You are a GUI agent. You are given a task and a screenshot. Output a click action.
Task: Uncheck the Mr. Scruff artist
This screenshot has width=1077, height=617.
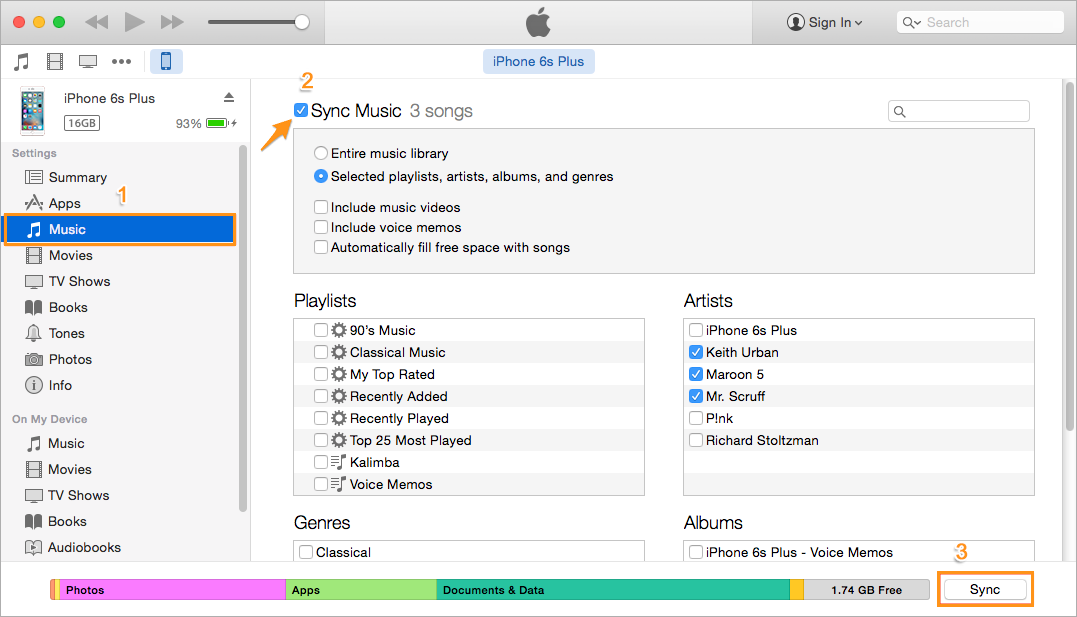(x=696, y=396)
